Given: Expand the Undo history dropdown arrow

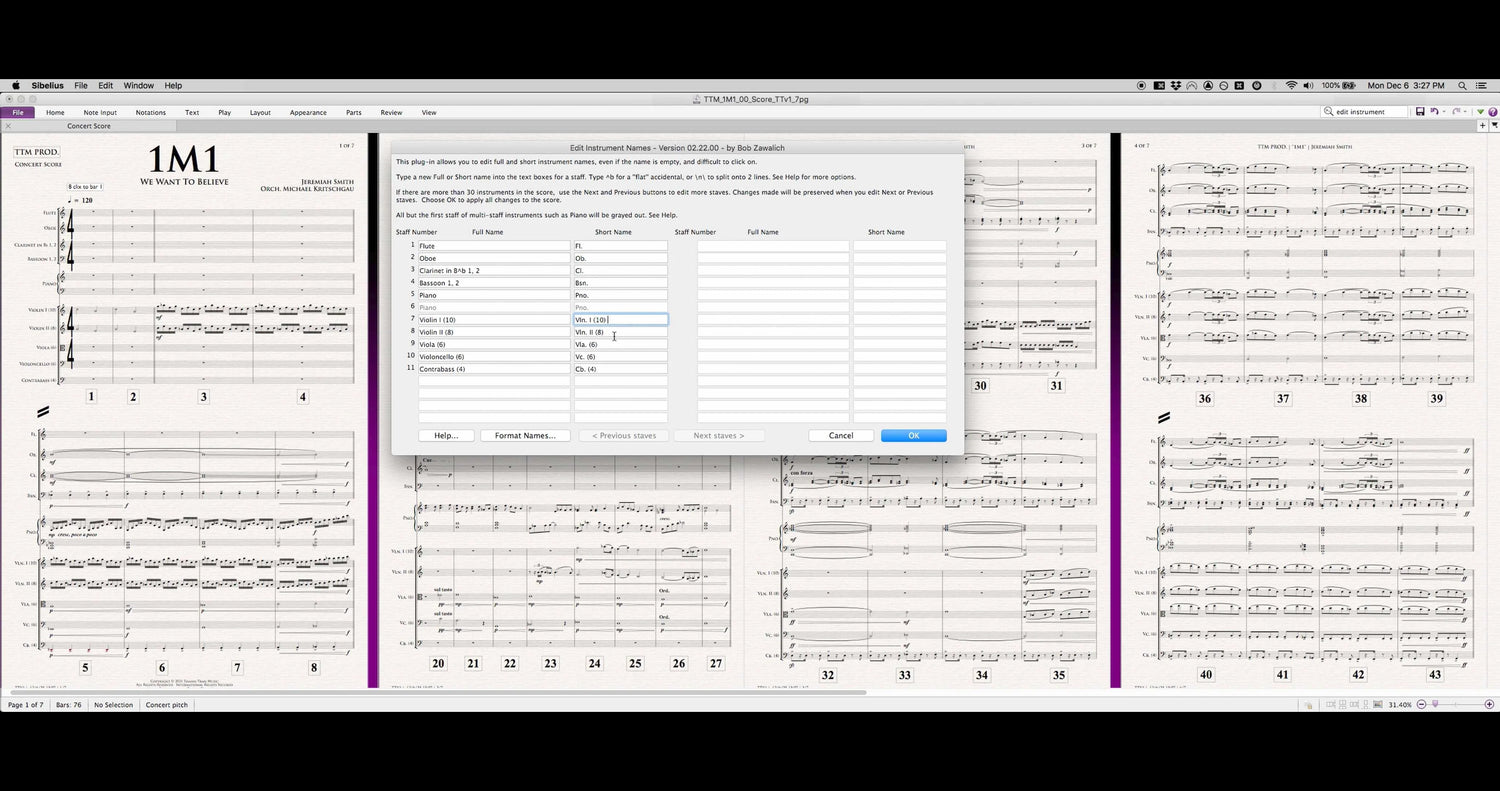Looking at the screenshot, I should 1443,112.
